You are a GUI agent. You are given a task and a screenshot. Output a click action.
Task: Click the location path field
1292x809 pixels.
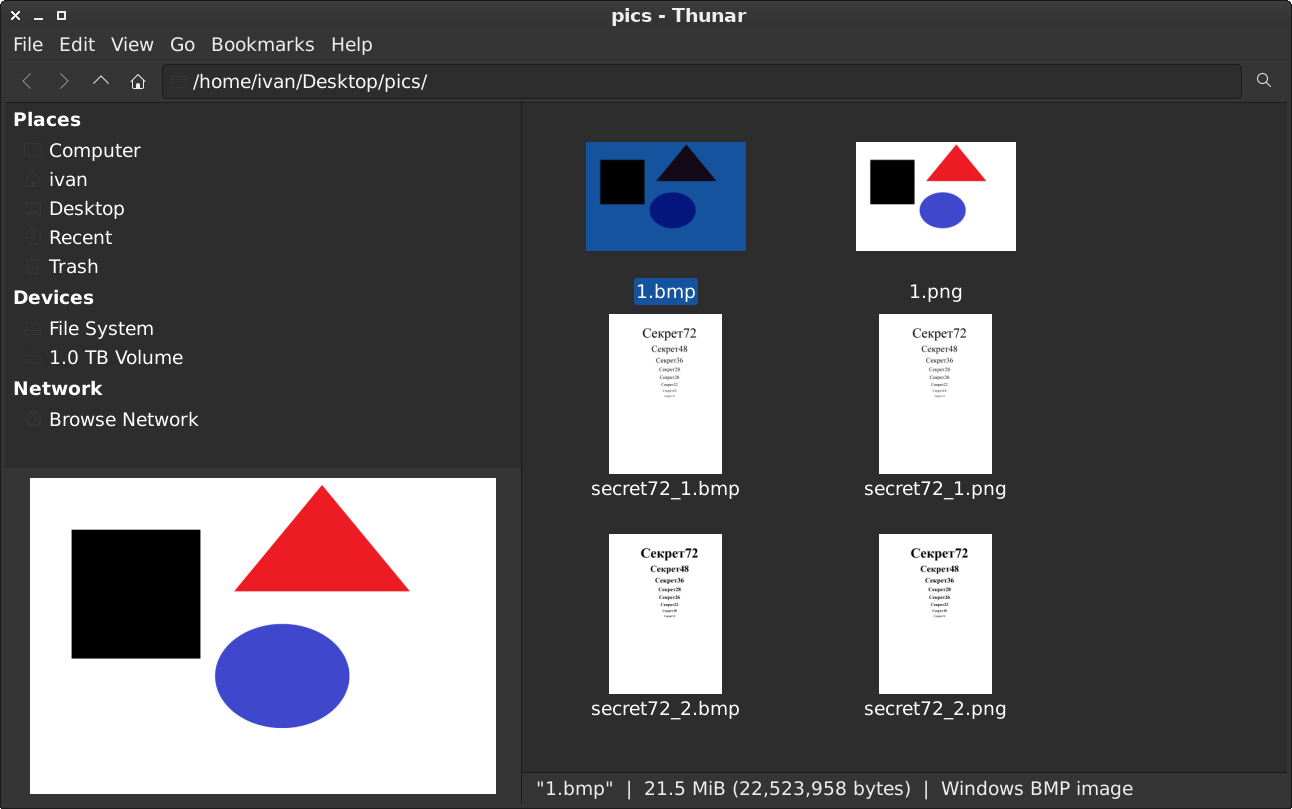point(702,82)
